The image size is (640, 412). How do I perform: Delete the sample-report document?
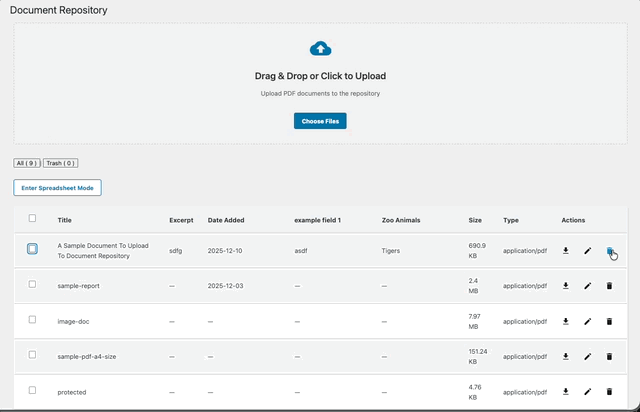tap(609, 286)
